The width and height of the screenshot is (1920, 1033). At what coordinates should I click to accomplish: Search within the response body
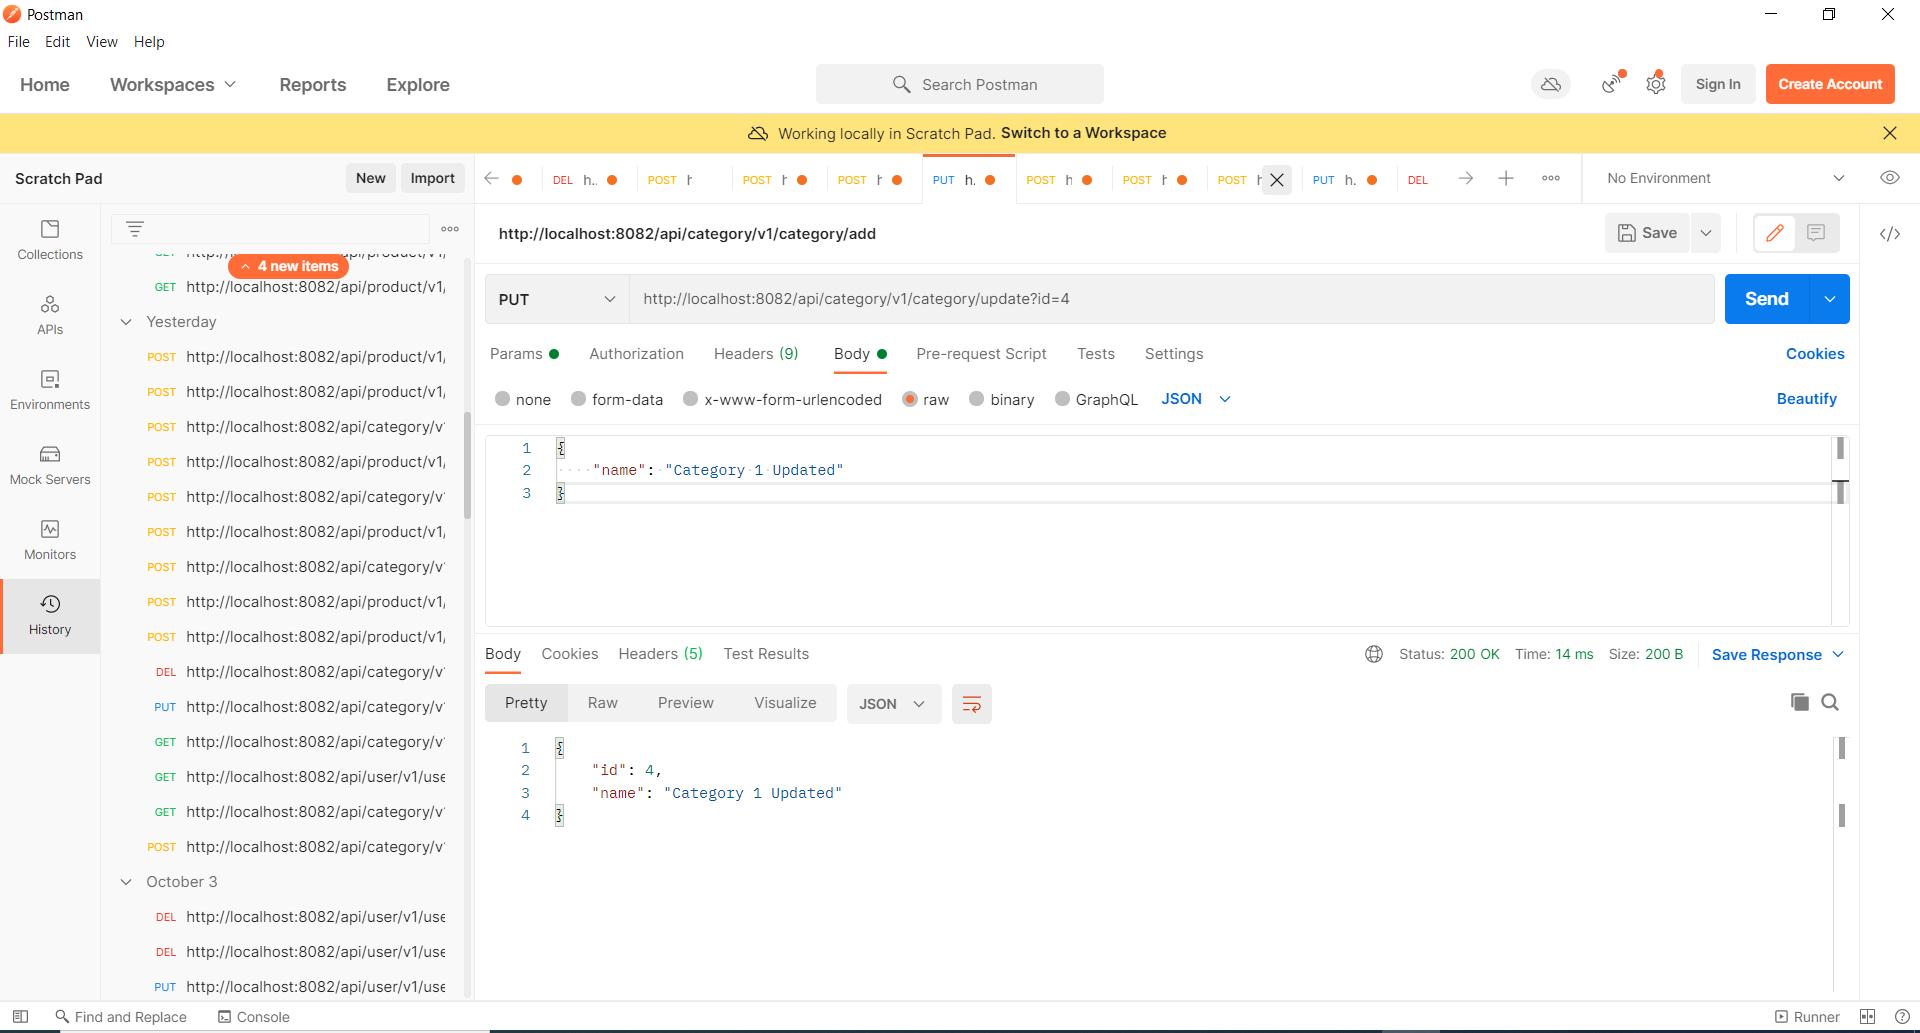(1830, 702)
